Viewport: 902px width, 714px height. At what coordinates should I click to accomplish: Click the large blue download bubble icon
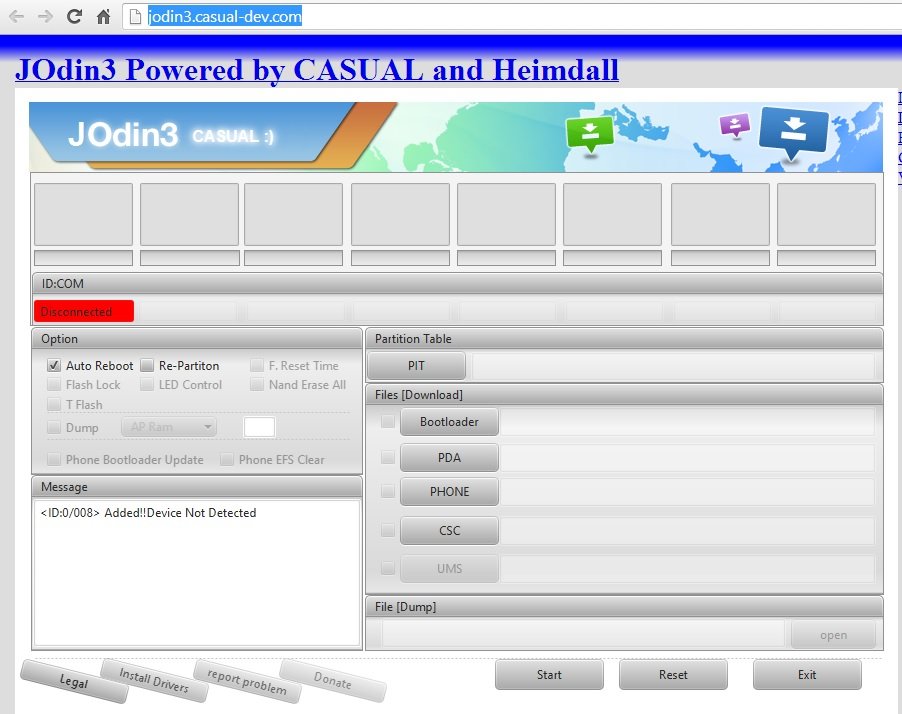[x=793, y=133]
